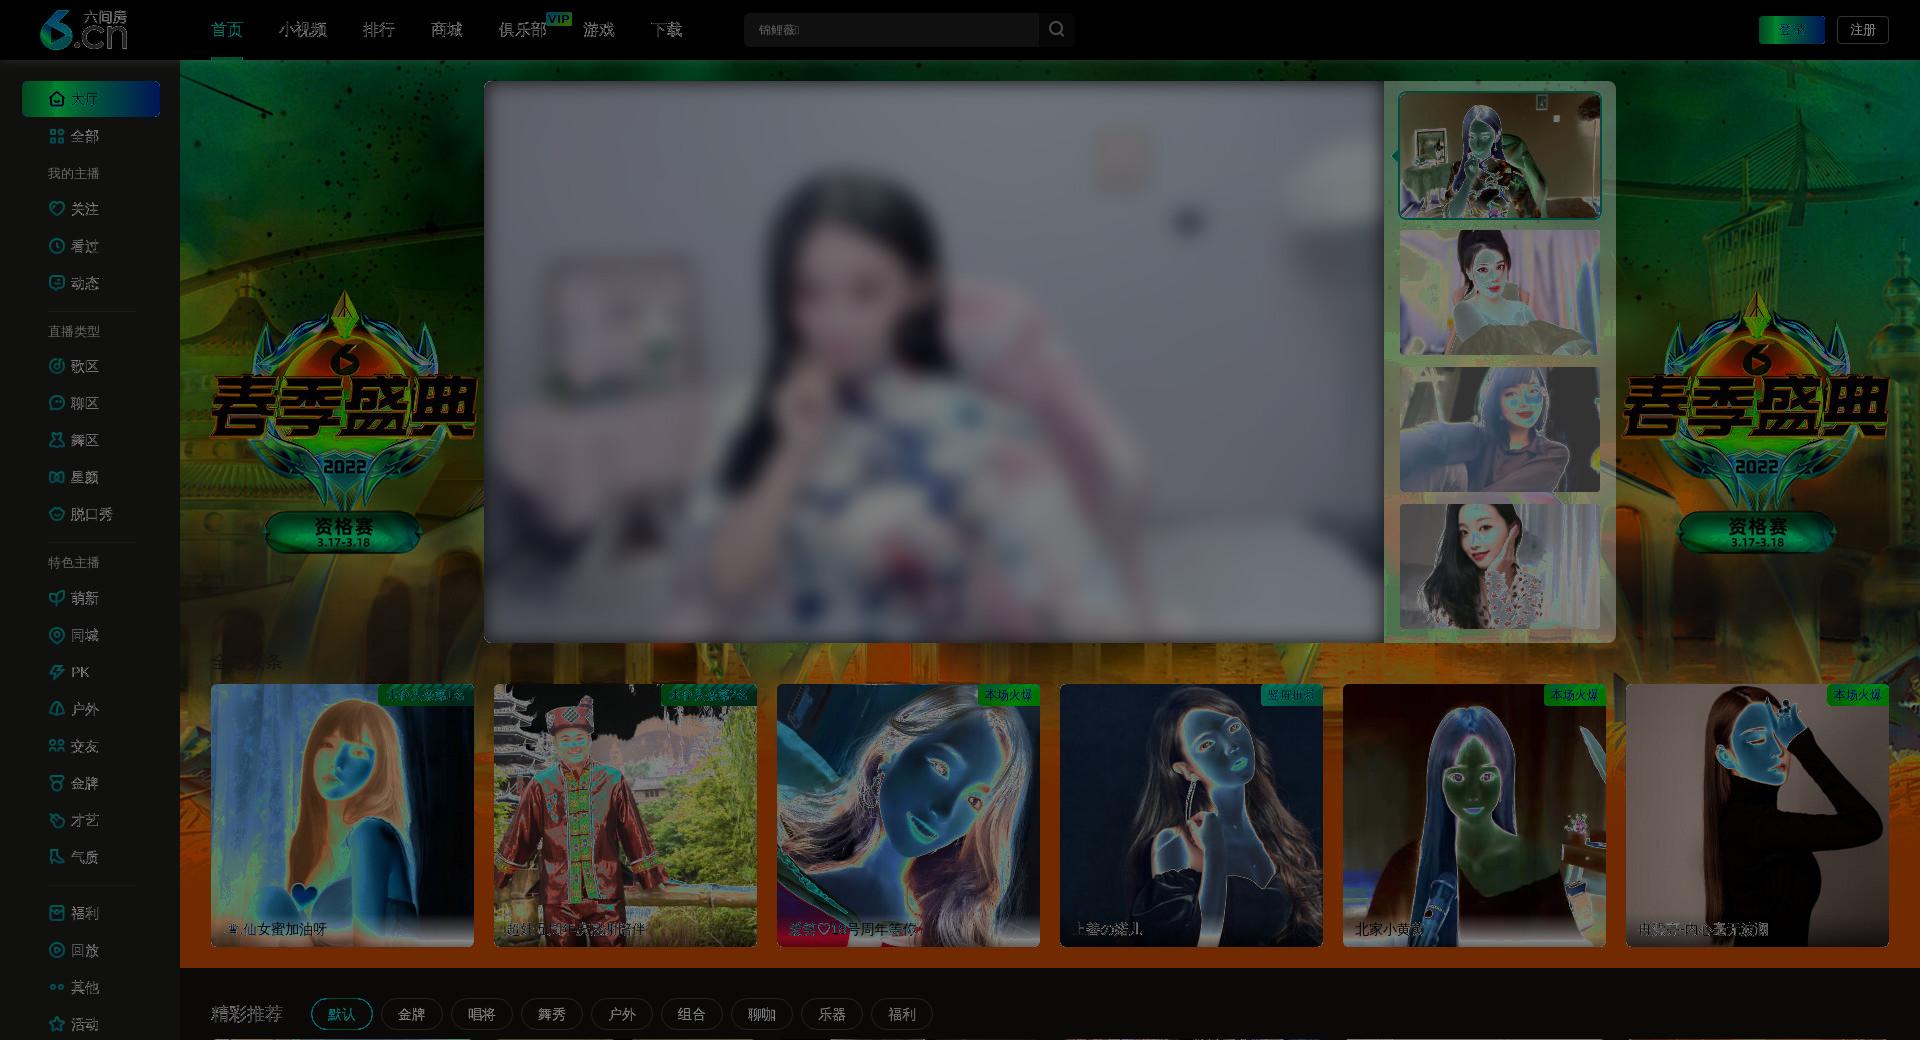Open the host card with man in ethnic costume

coord(625,815)
